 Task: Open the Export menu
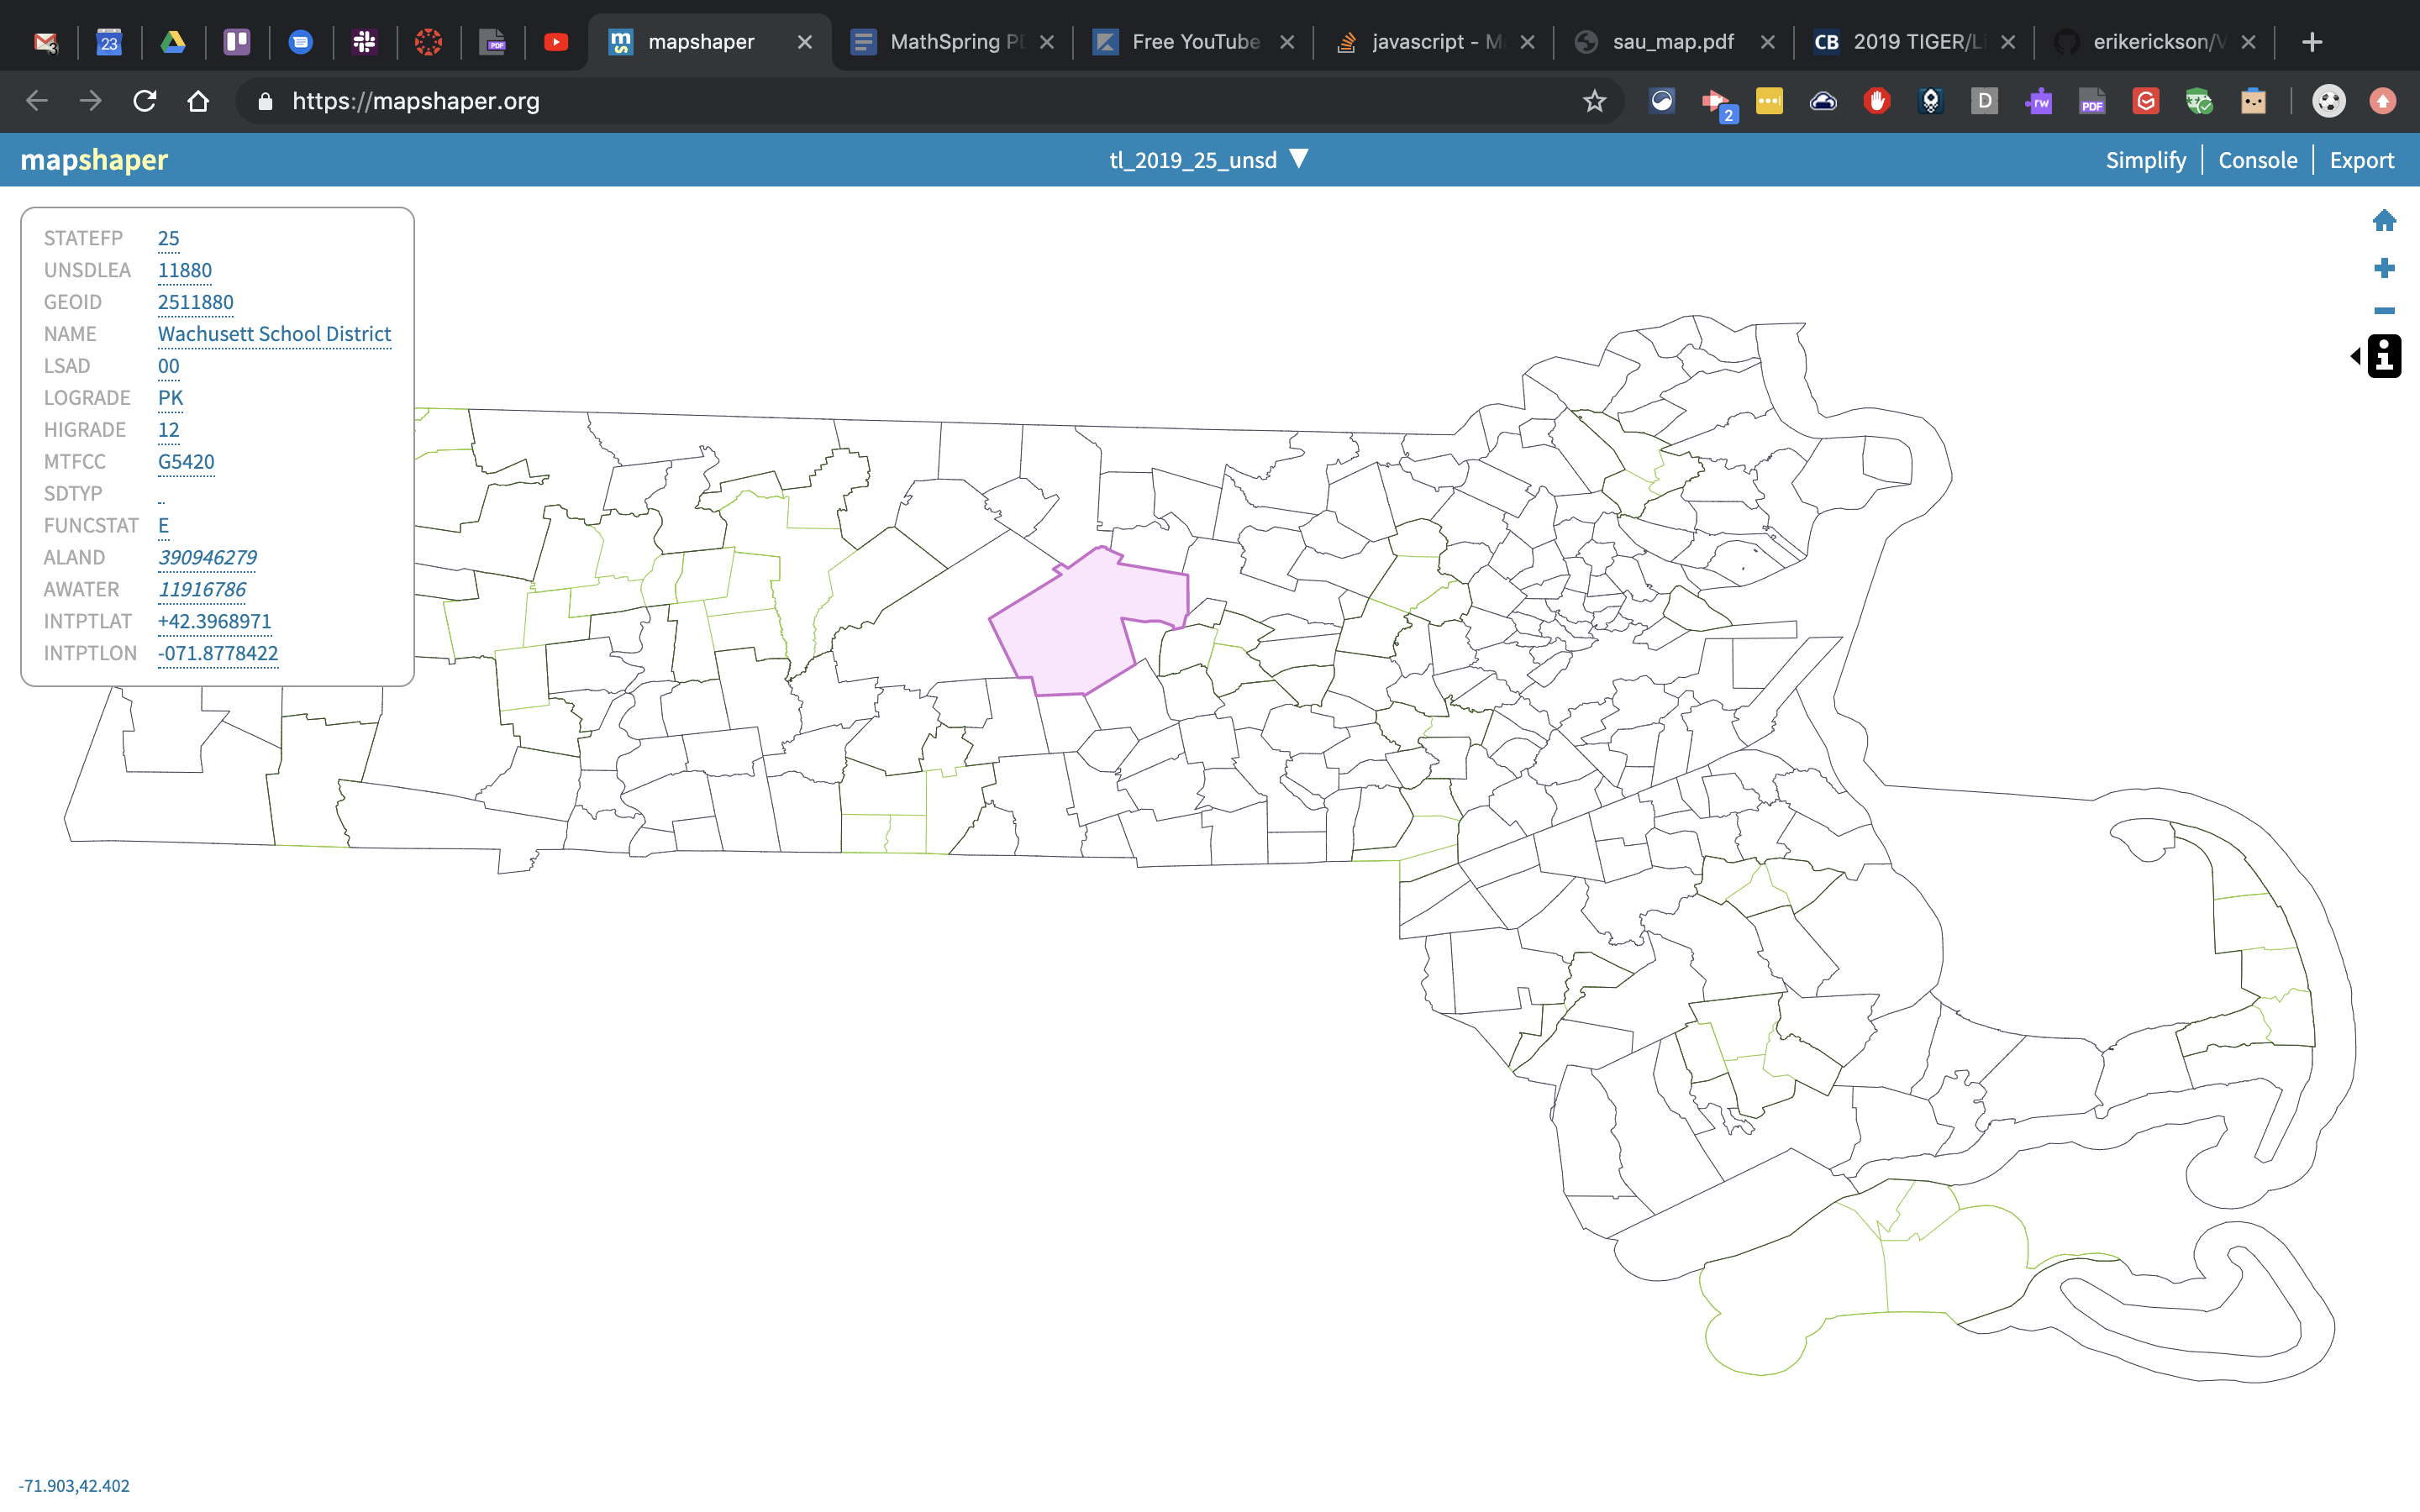[2361, 160]
